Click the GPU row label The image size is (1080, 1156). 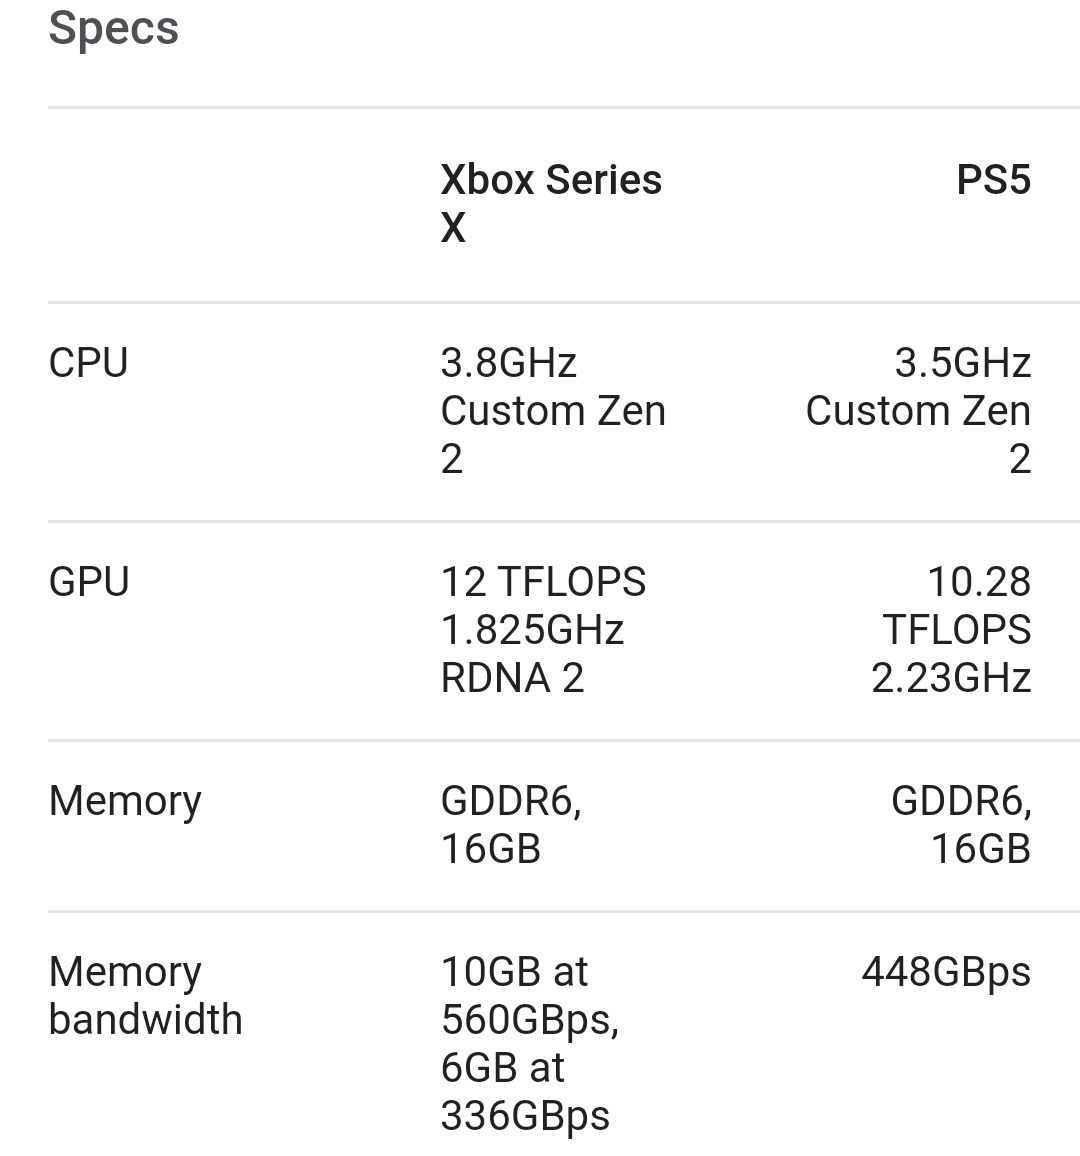click(x=89, y=582)
